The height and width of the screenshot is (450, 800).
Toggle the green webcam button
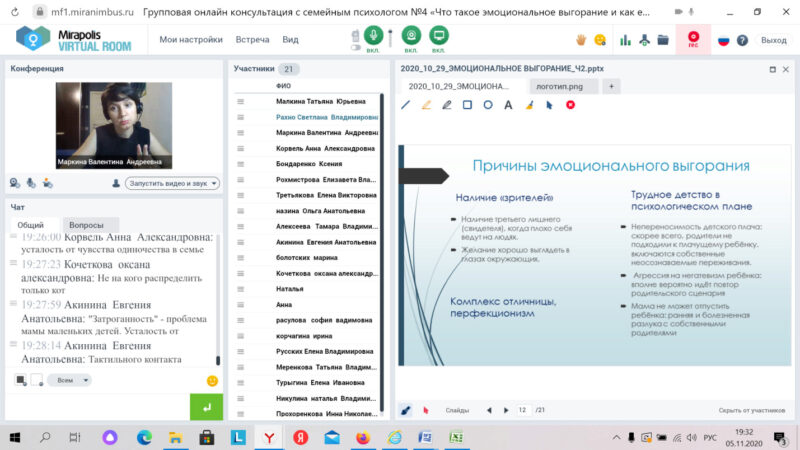(411, 36)
